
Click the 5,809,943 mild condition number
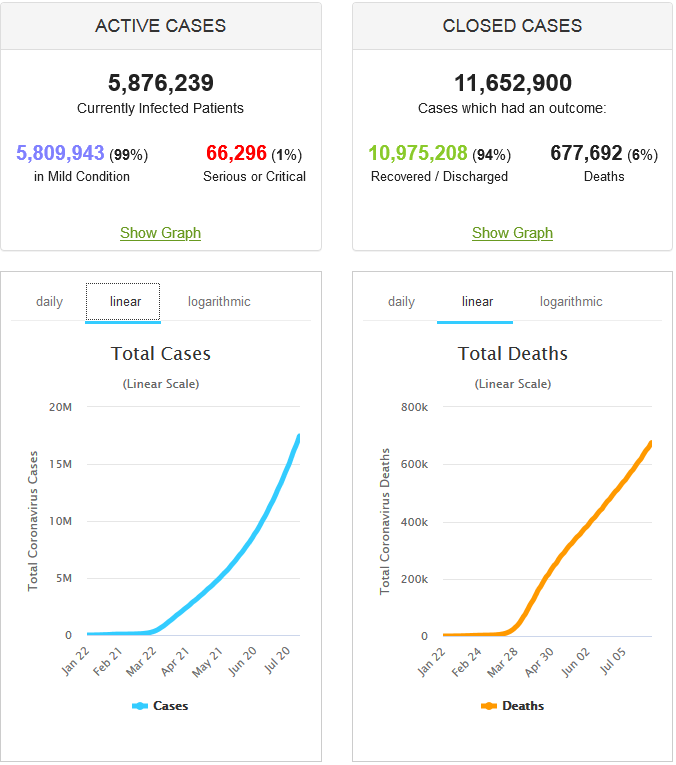point(60,153)
